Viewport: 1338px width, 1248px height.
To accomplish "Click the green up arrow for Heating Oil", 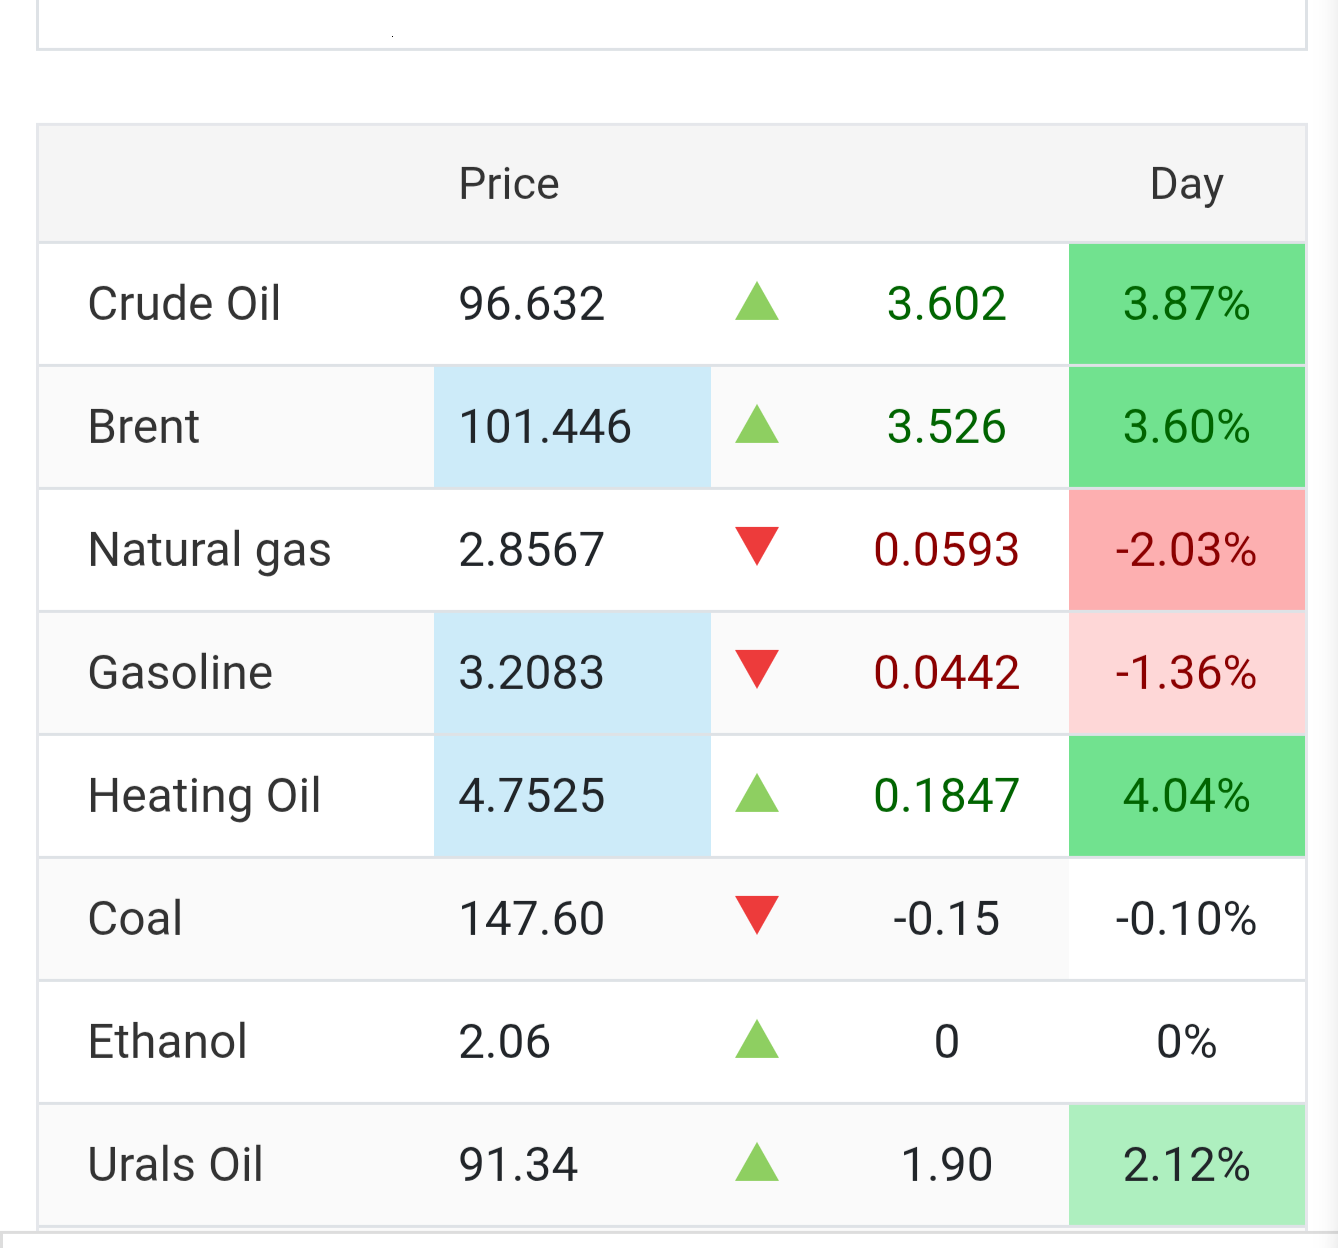I will coord(757,794).
